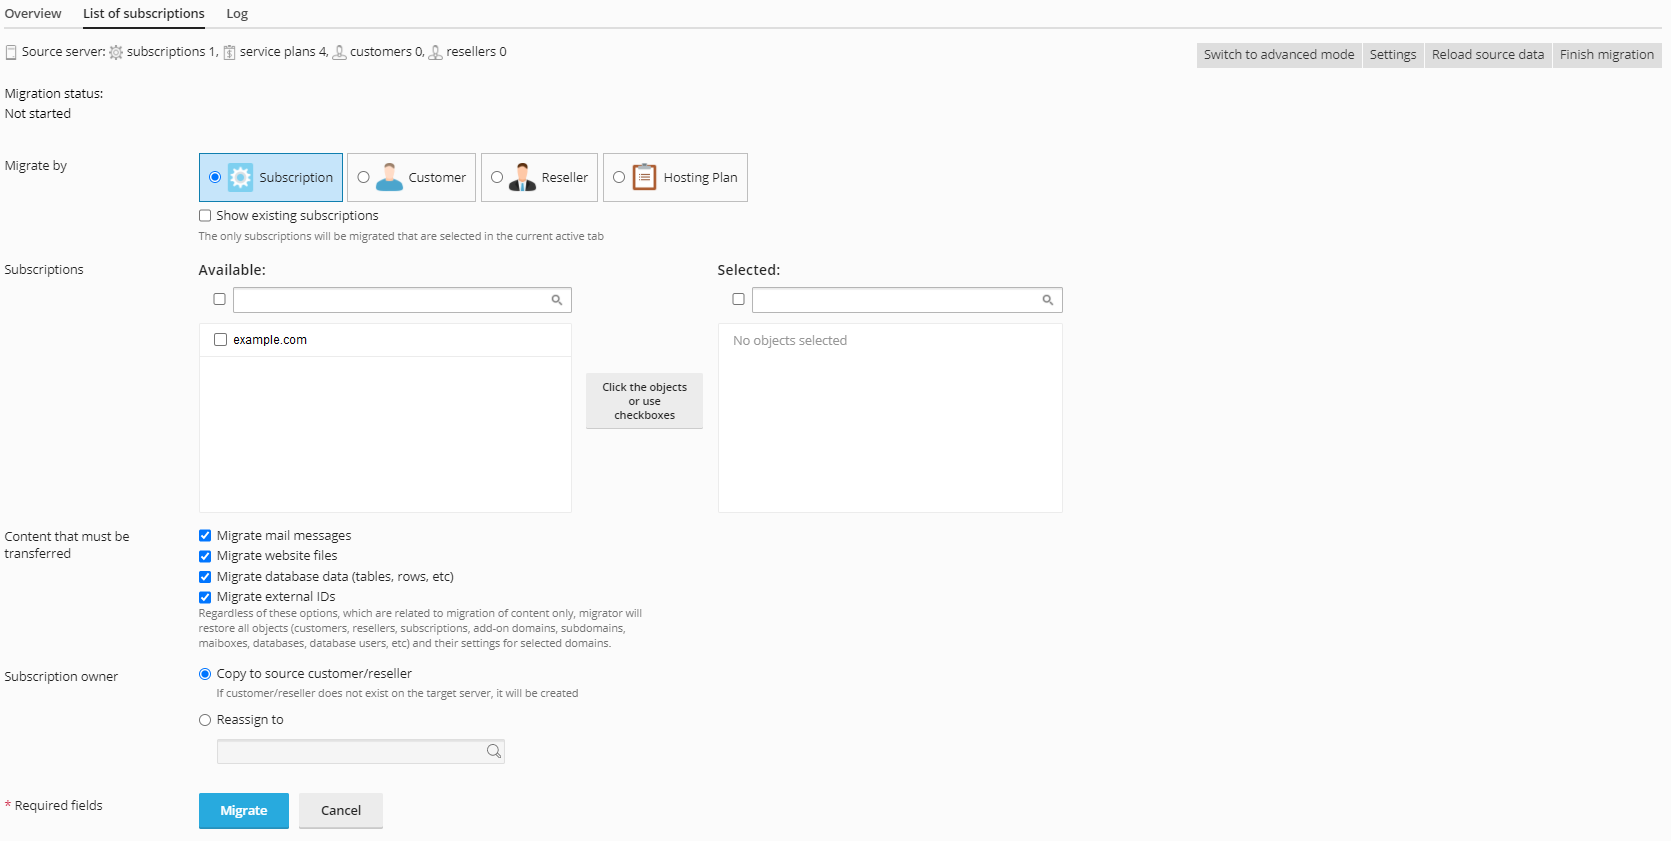Click the Subscription gear icon
This screenshot has height=841, width=1671.
[241, 178]
